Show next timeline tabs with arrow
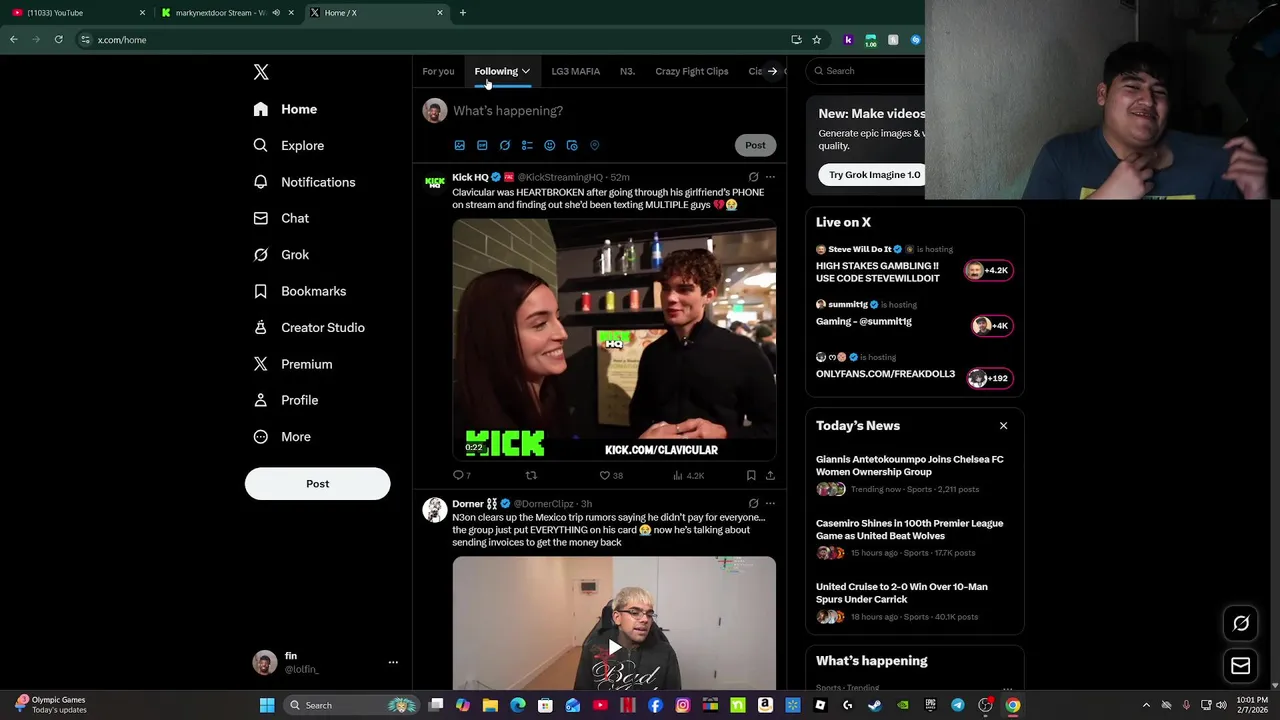 pyautogui.click(x=772, y=71)
